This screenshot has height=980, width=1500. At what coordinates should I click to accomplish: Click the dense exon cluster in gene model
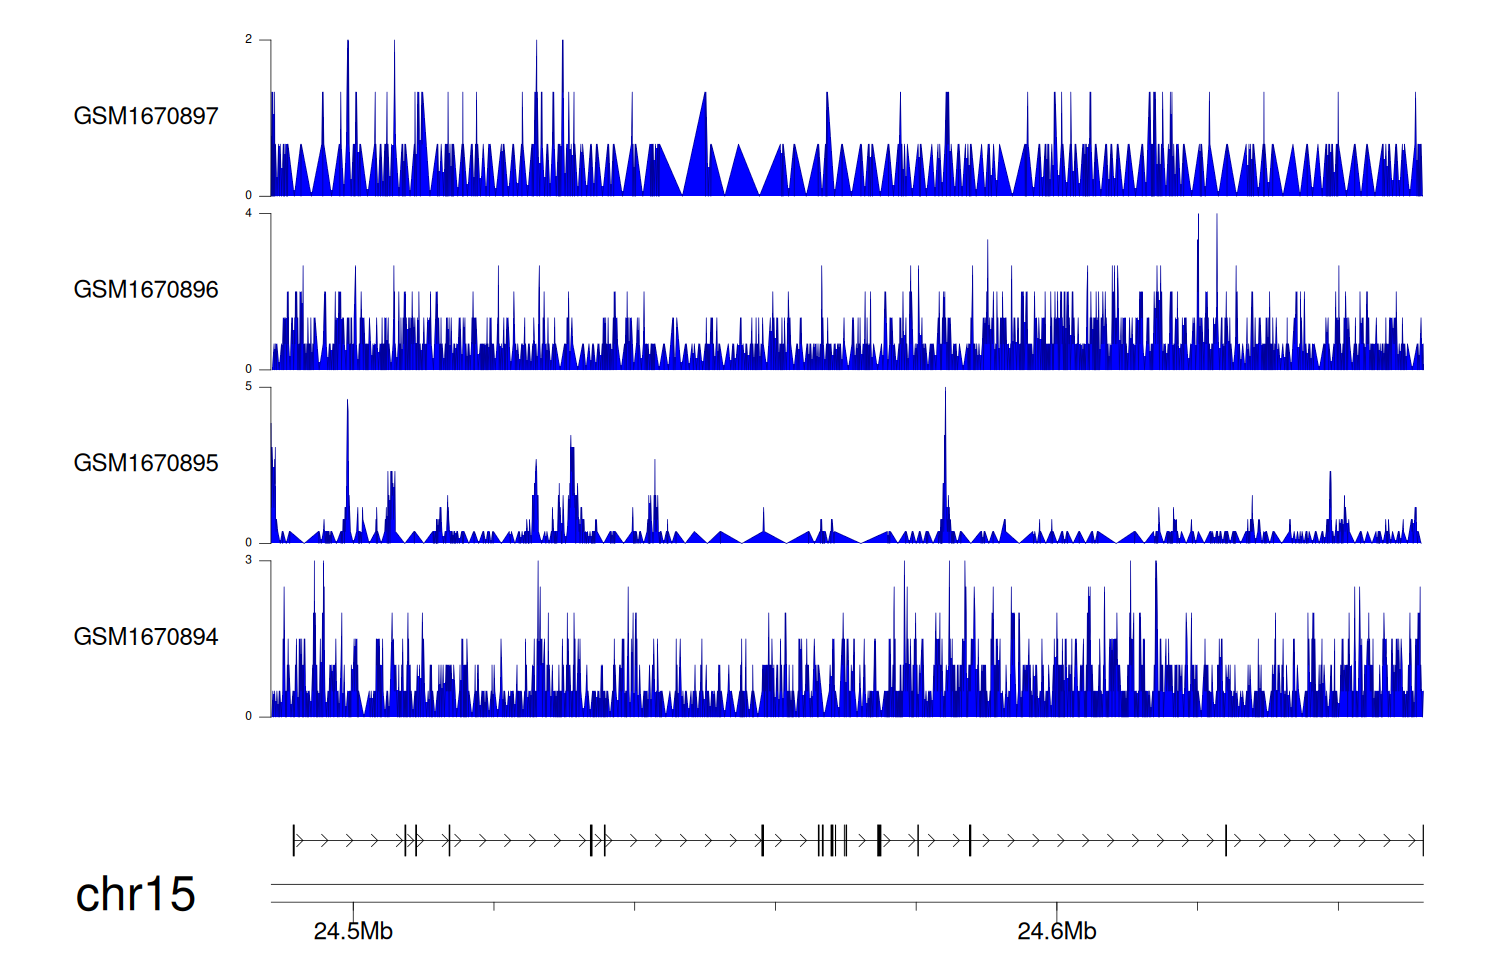pos(832,840)
